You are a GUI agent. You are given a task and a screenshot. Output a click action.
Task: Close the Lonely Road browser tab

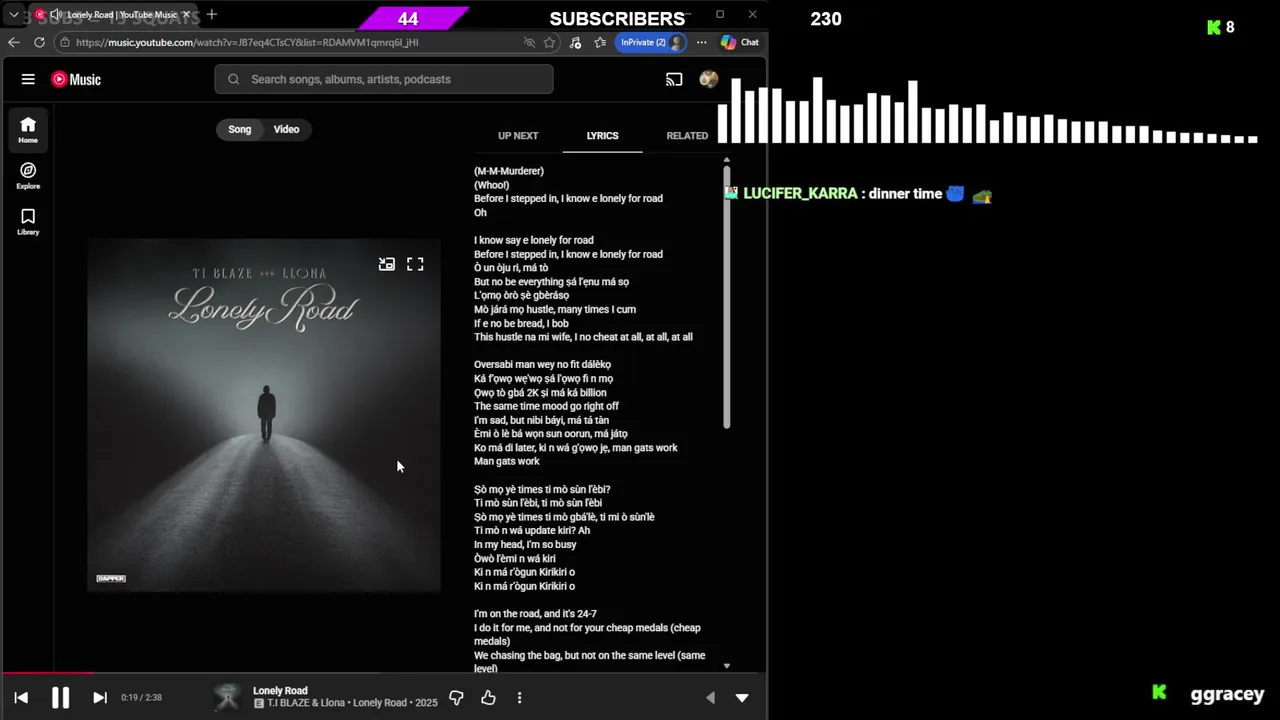[187, 15]
